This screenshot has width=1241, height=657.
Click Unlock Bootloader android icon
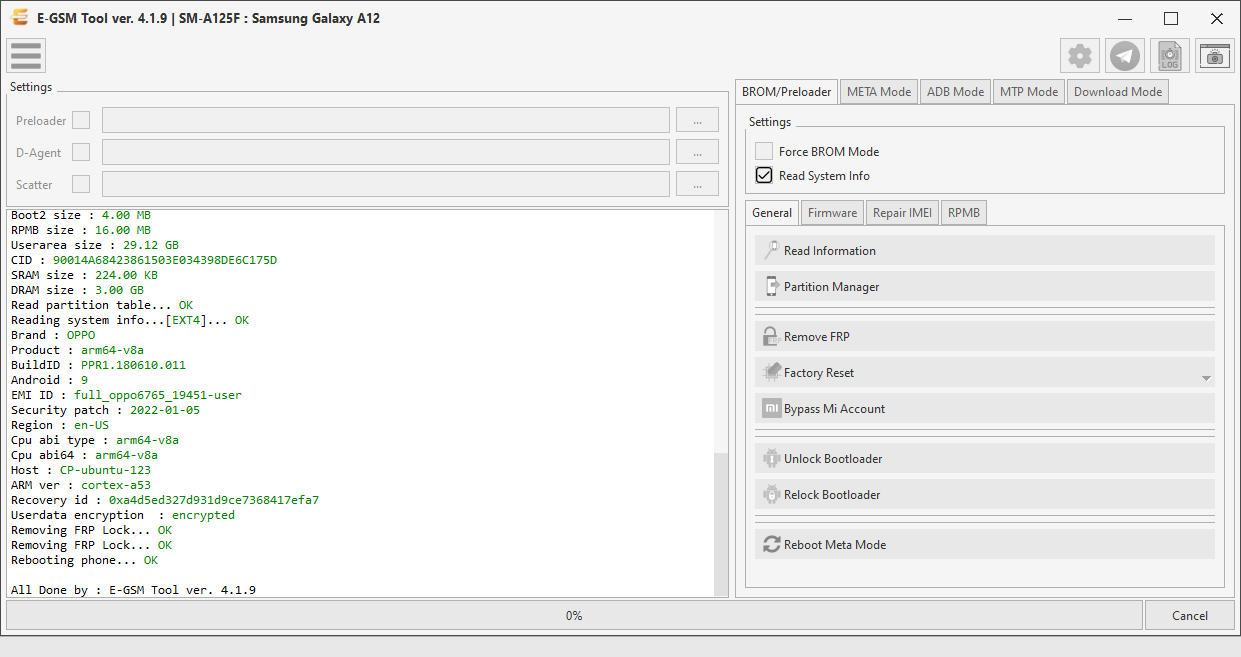(x=771, y=458)
